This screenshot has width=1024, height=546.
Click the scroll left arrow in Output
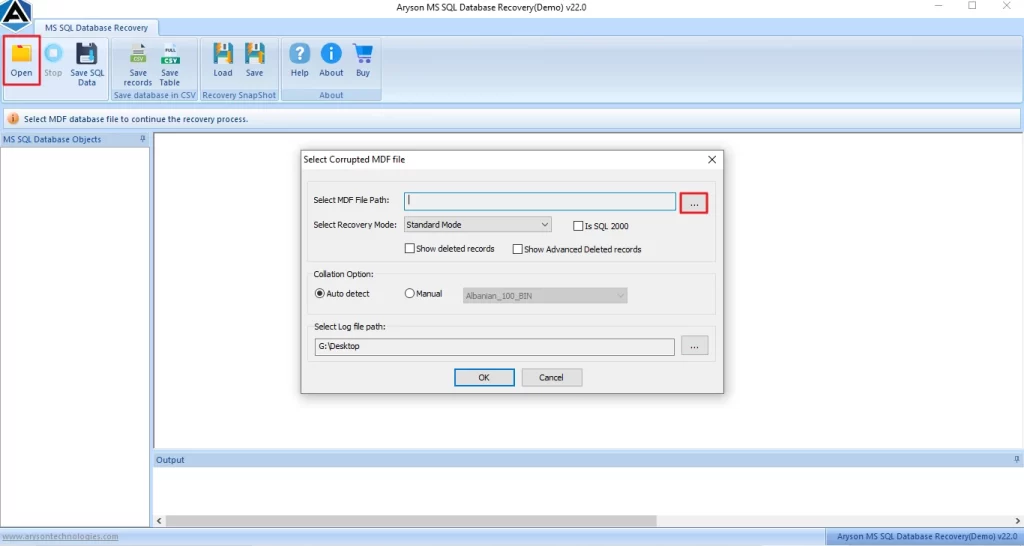coord(159,521)
